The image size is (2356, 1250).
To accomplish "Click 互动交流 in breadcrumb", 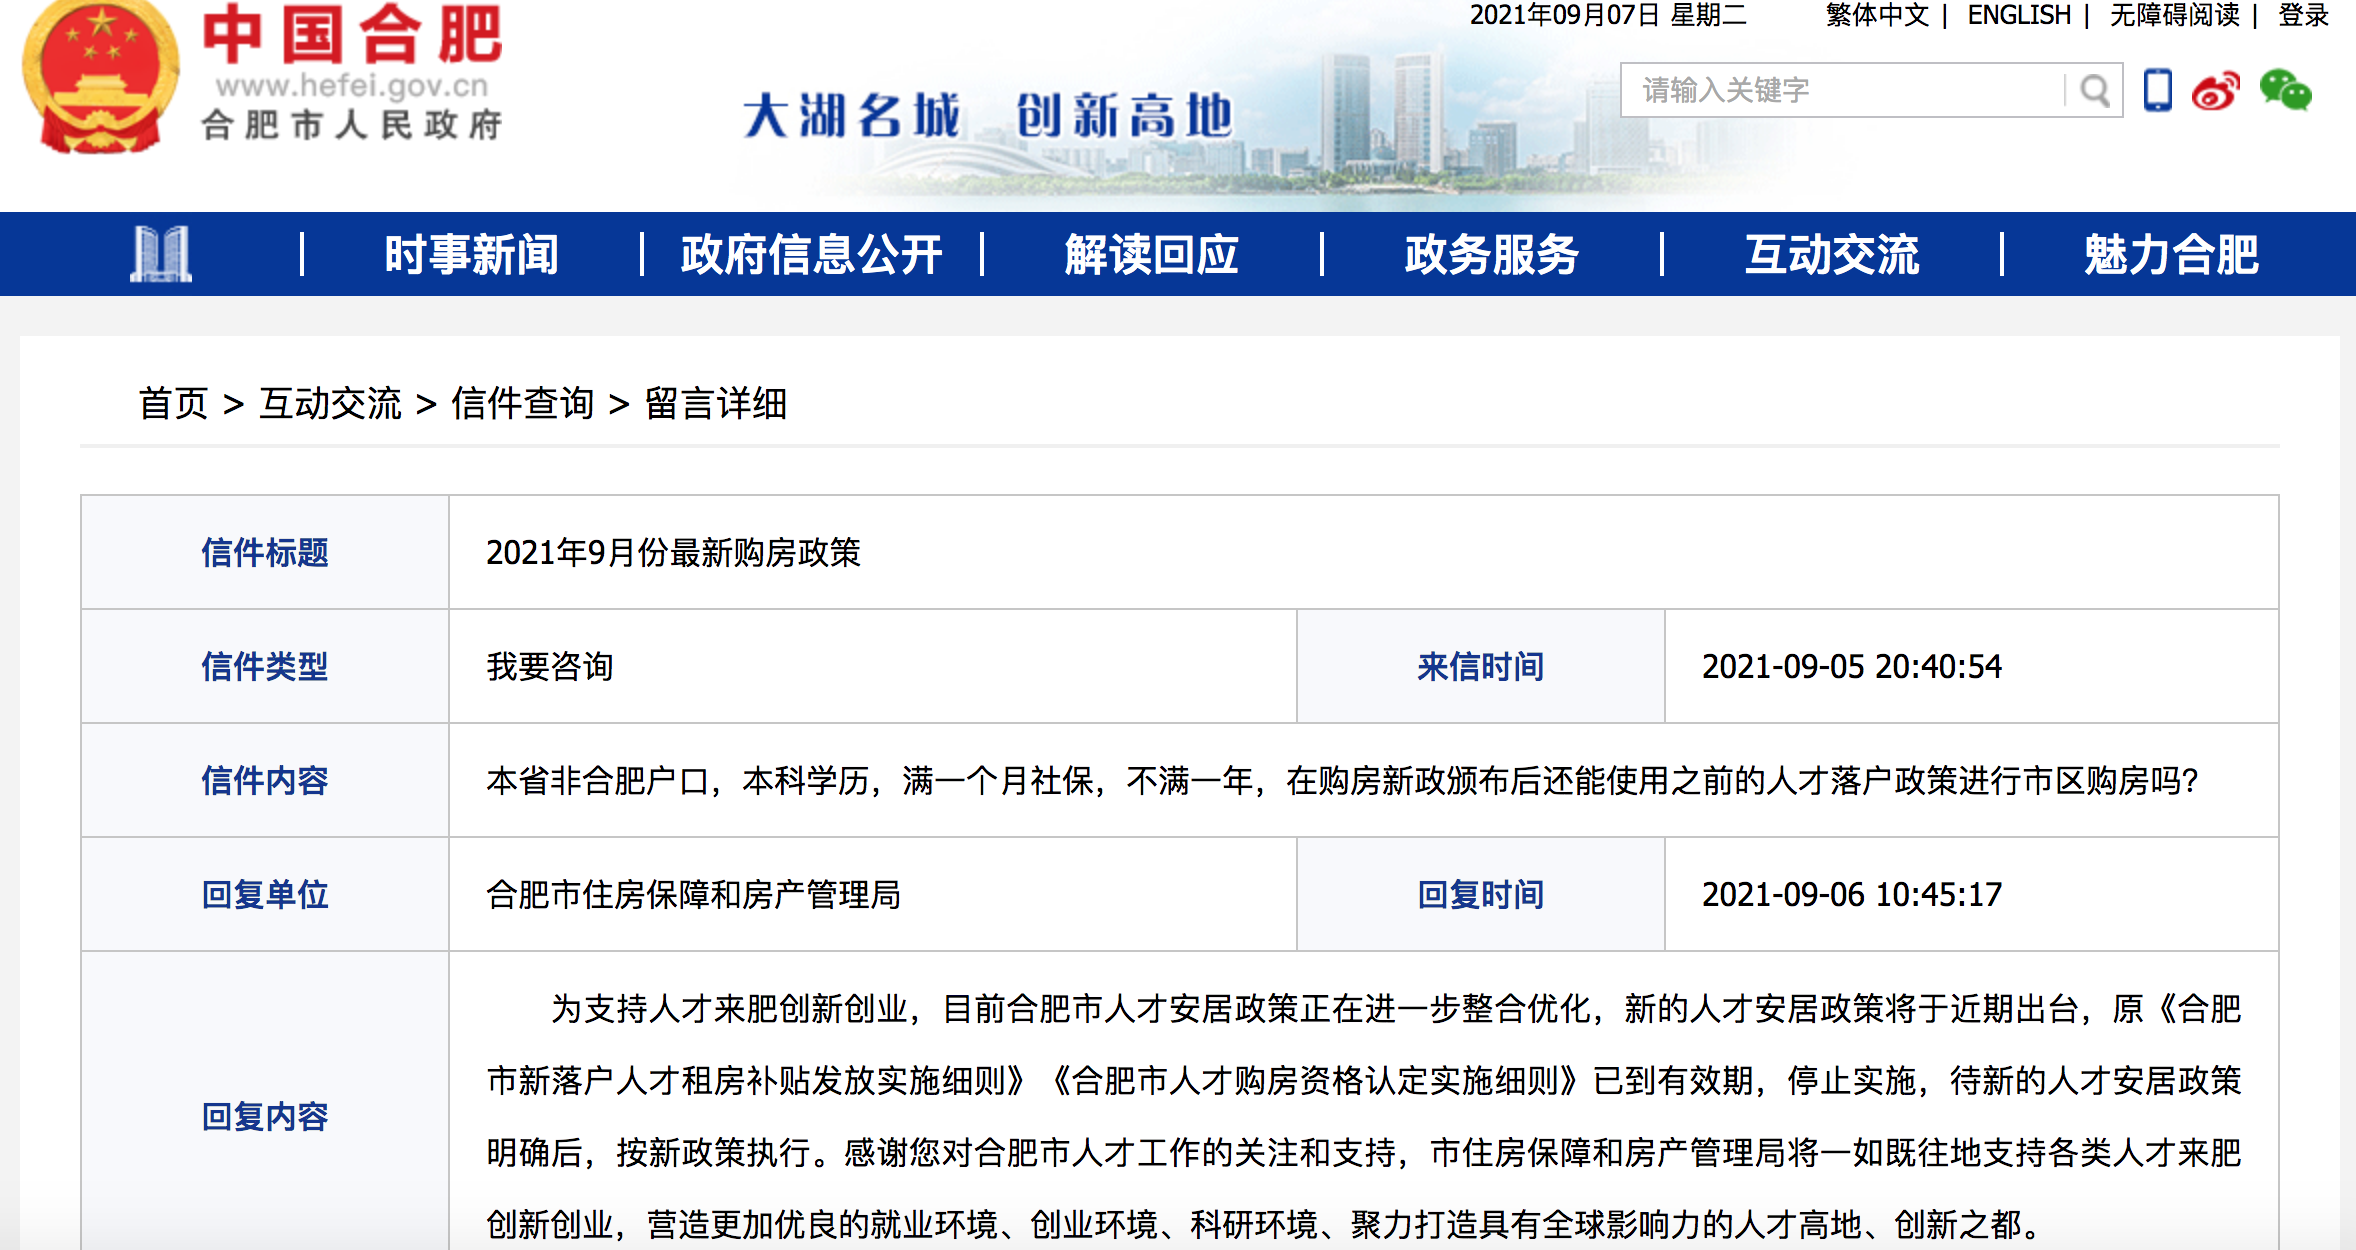I will point(330,404).
